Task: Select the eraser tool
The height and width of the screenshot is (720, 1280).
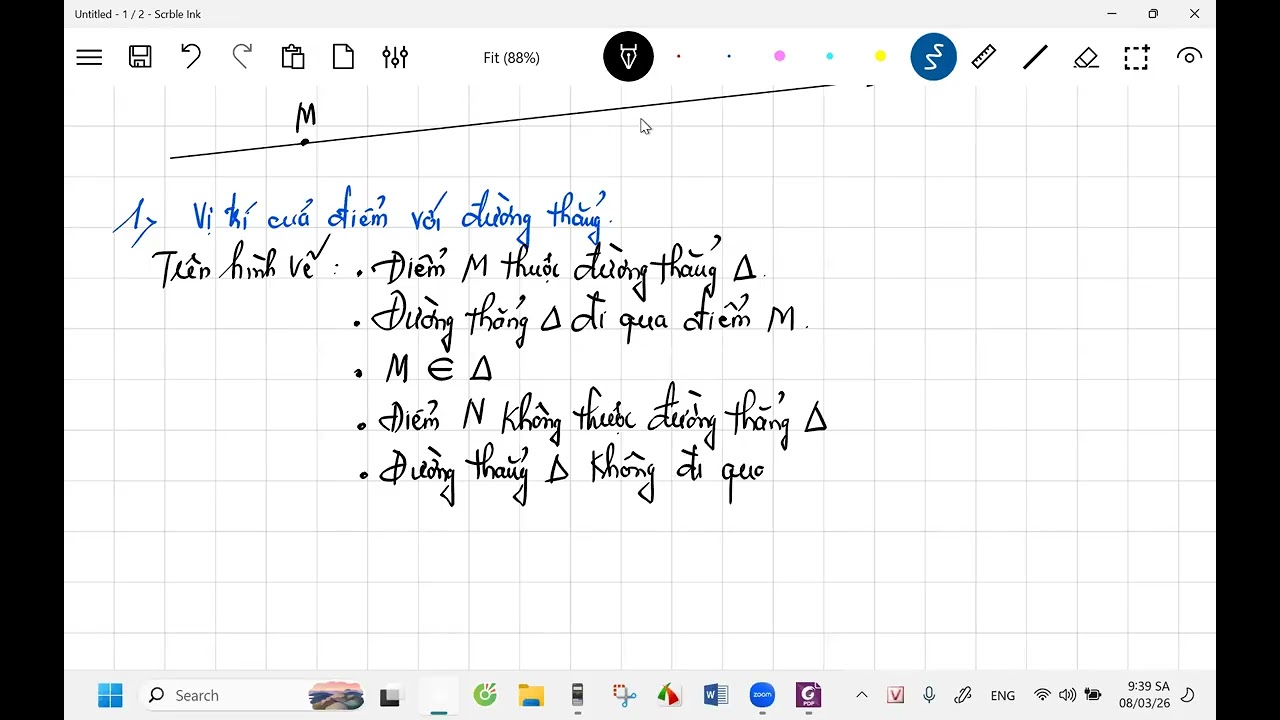Action: pyautogui.click(x=1086, y=57)
